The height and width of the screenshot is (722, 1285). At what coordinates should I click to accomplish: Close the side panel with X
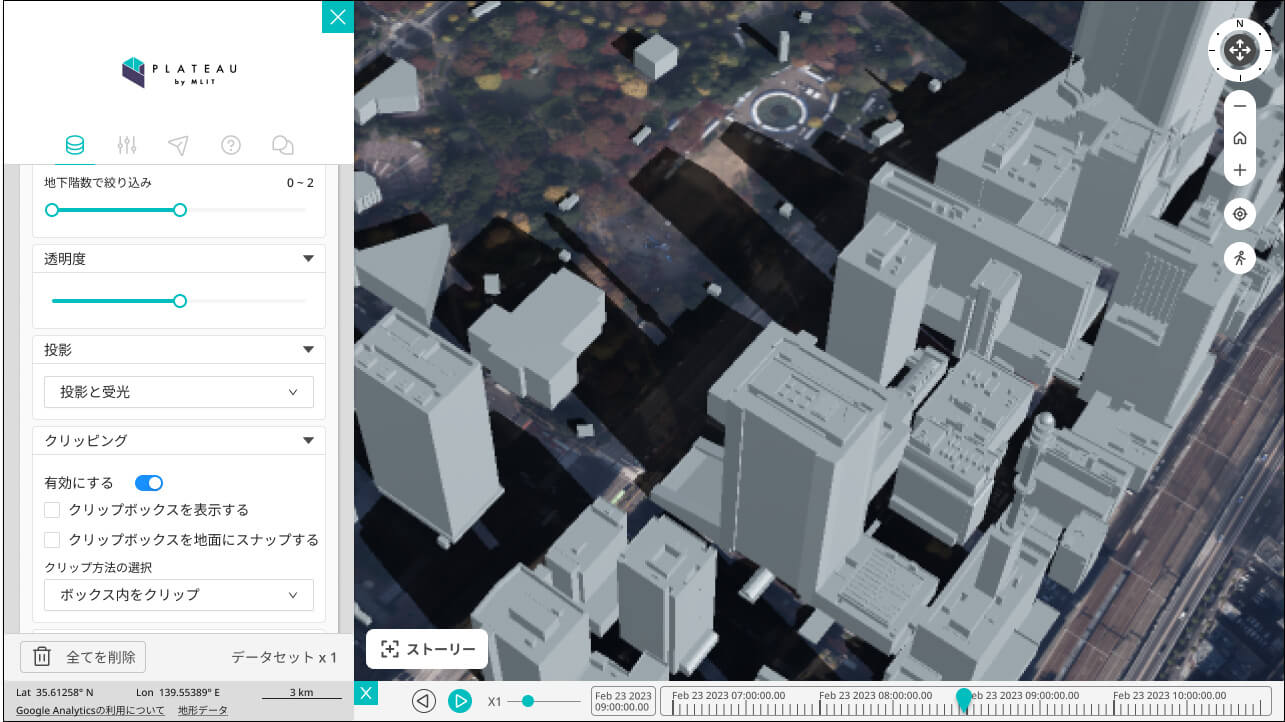(338, 17)
